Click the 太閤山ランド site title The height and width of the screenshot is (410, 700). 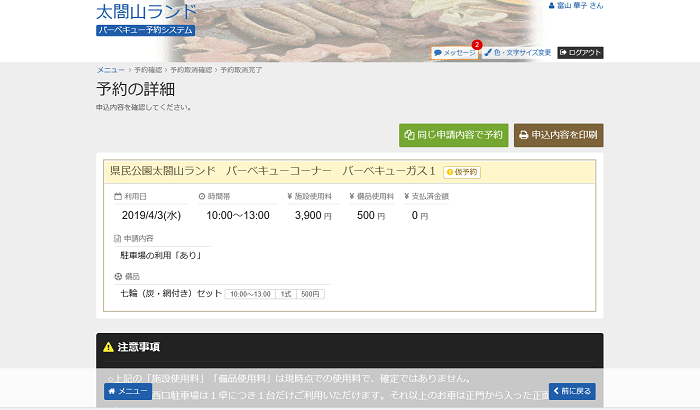click(146, 12)
